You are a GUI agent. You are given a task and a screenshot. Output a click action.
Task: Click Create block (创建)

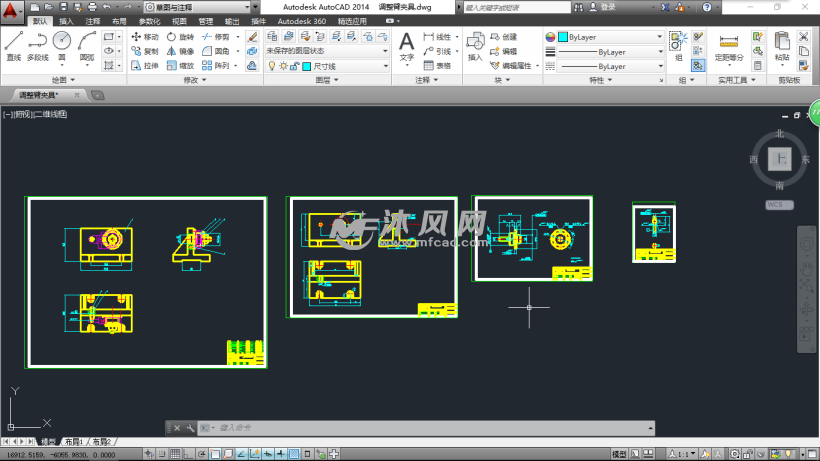coord(504,37)
